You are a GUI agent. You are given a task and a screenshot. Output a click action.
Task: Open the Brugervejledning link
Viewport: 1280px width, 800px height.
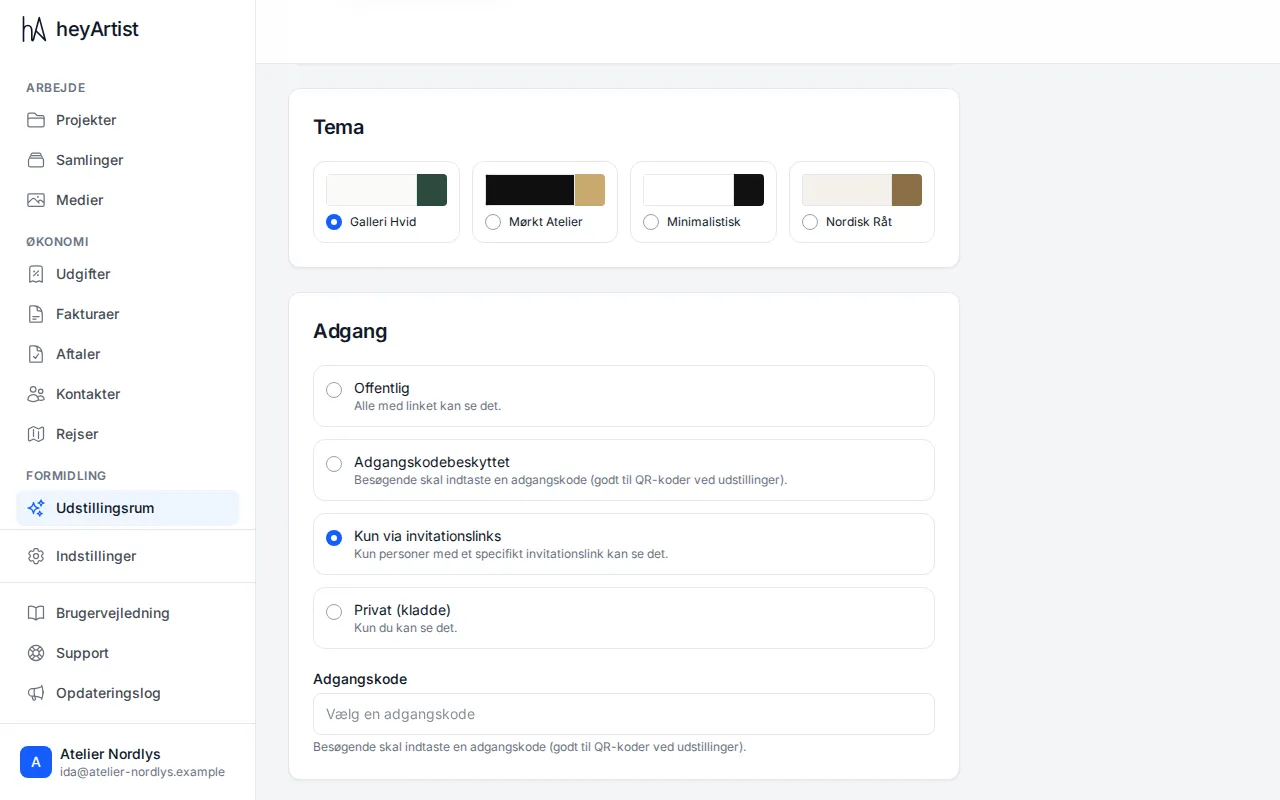pos(128,613)
